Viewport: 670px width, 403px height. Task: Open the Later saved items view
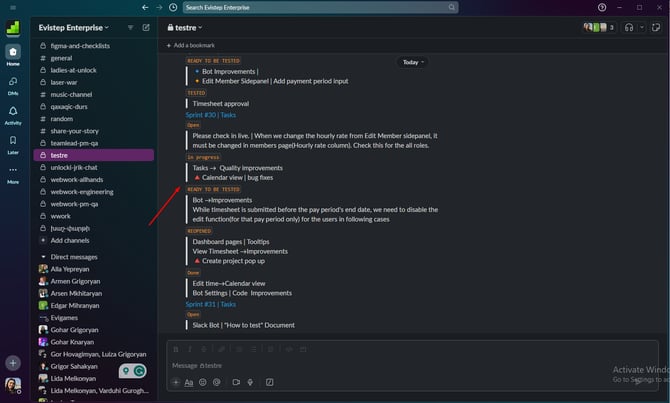pos(13,145)
